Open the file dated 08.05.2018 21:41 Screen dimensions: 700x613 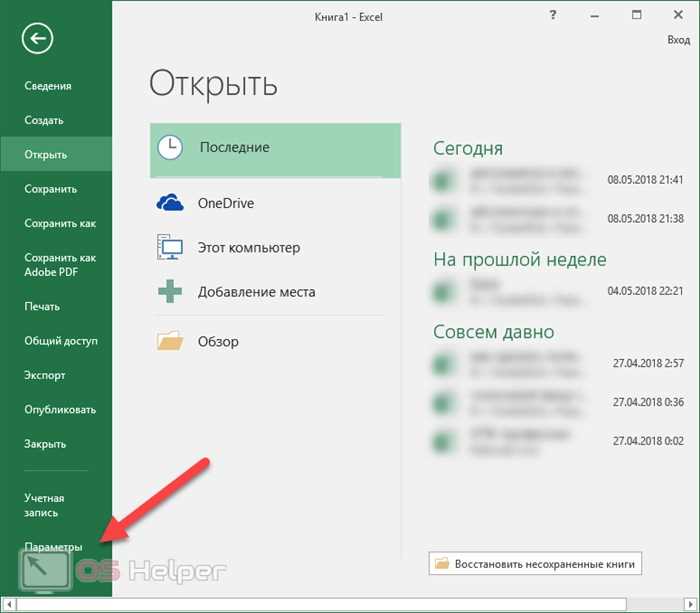tap(556, 180)
